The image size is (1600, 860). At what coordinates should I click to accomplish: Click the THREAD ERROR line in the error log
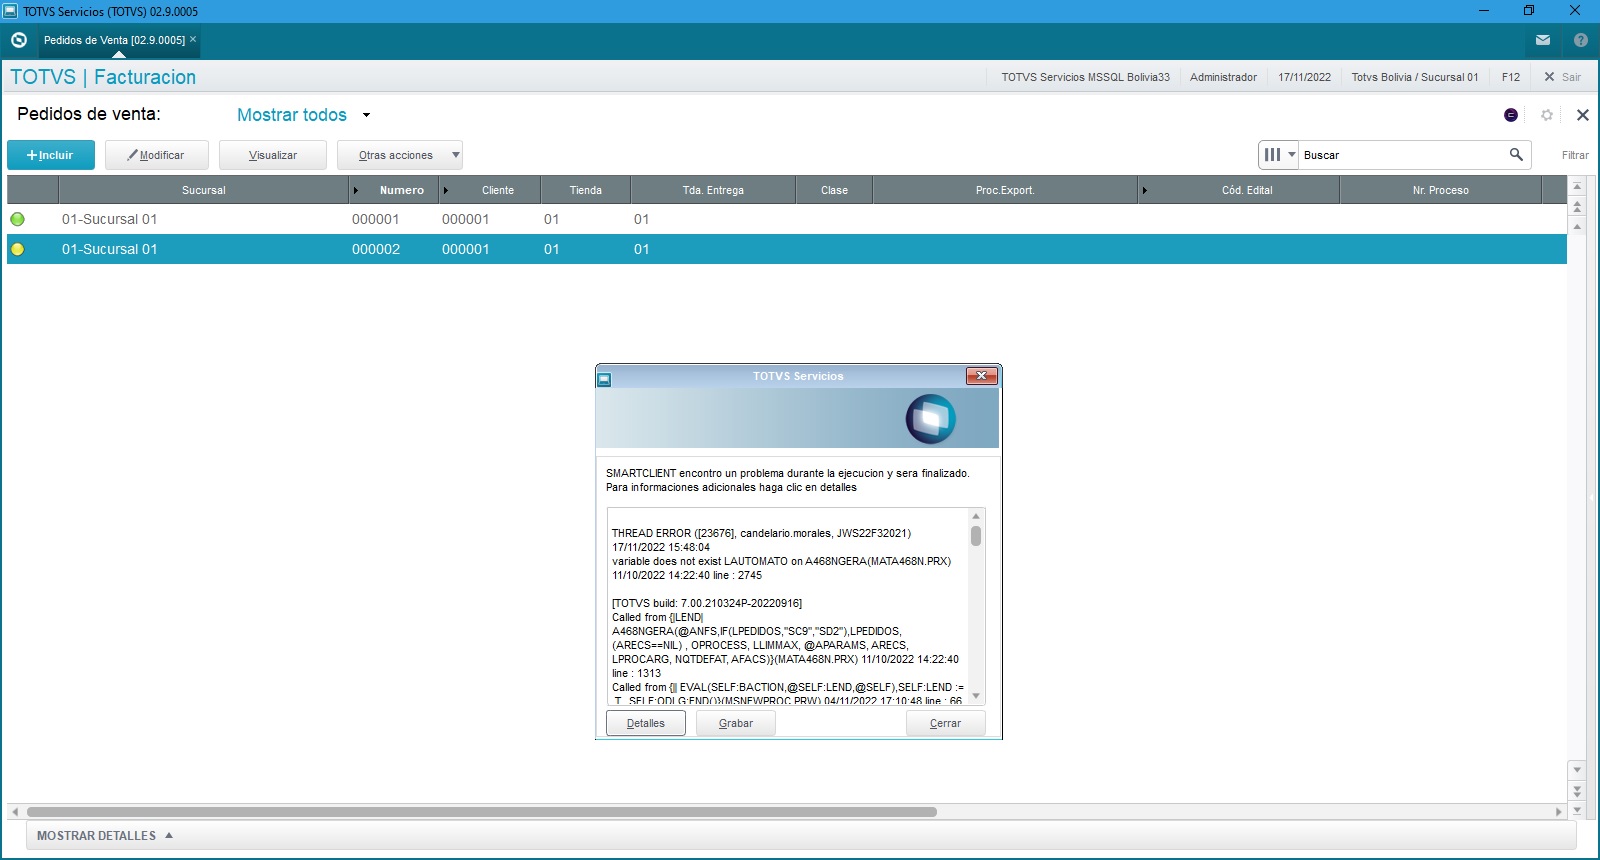pyautogui.click(x=762, y=533)
